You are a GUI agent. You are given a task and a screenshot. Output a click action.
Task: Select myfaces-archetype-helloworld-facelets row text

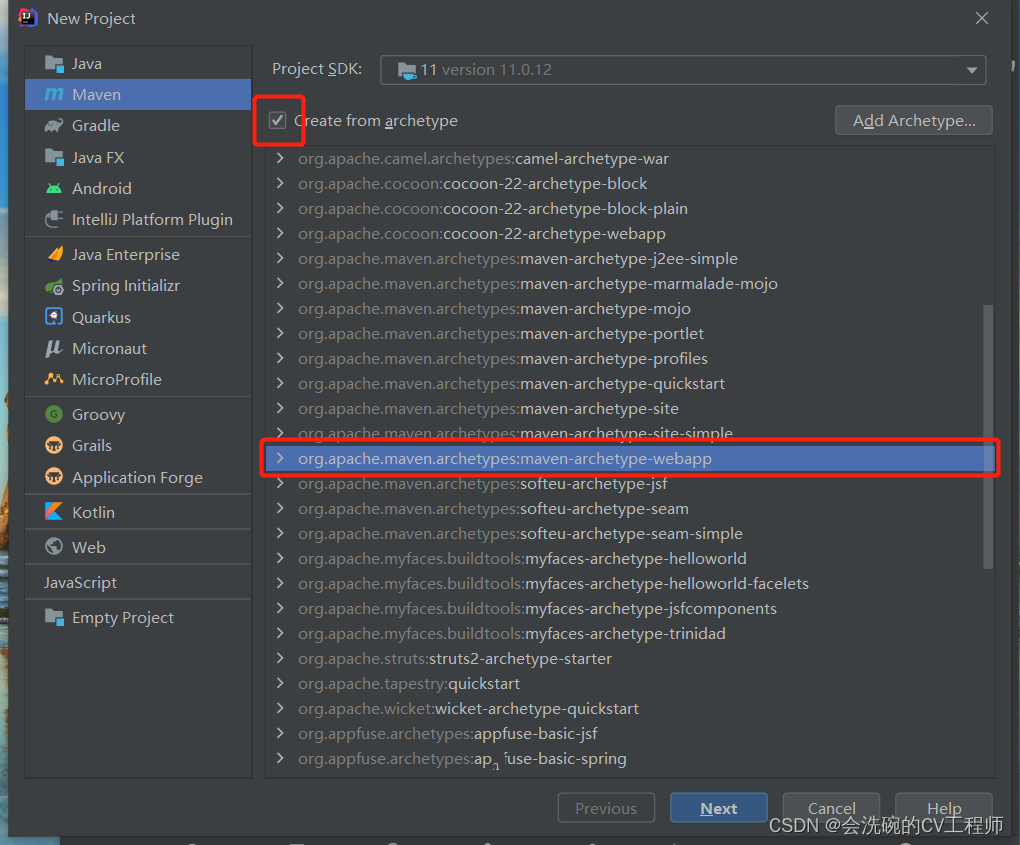click(x=554, y=583)
